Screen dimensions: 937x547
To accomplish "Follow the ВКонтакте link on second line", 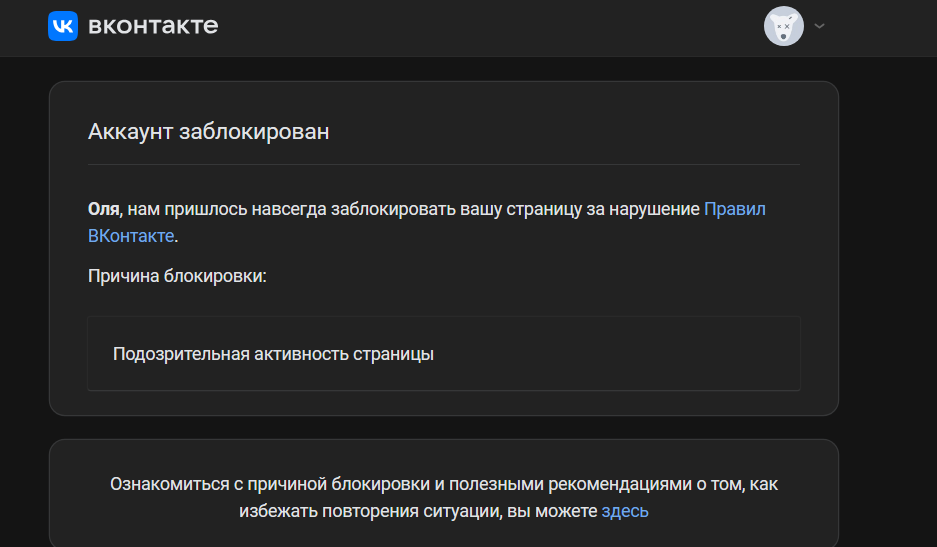I will [x=131, y=236].
